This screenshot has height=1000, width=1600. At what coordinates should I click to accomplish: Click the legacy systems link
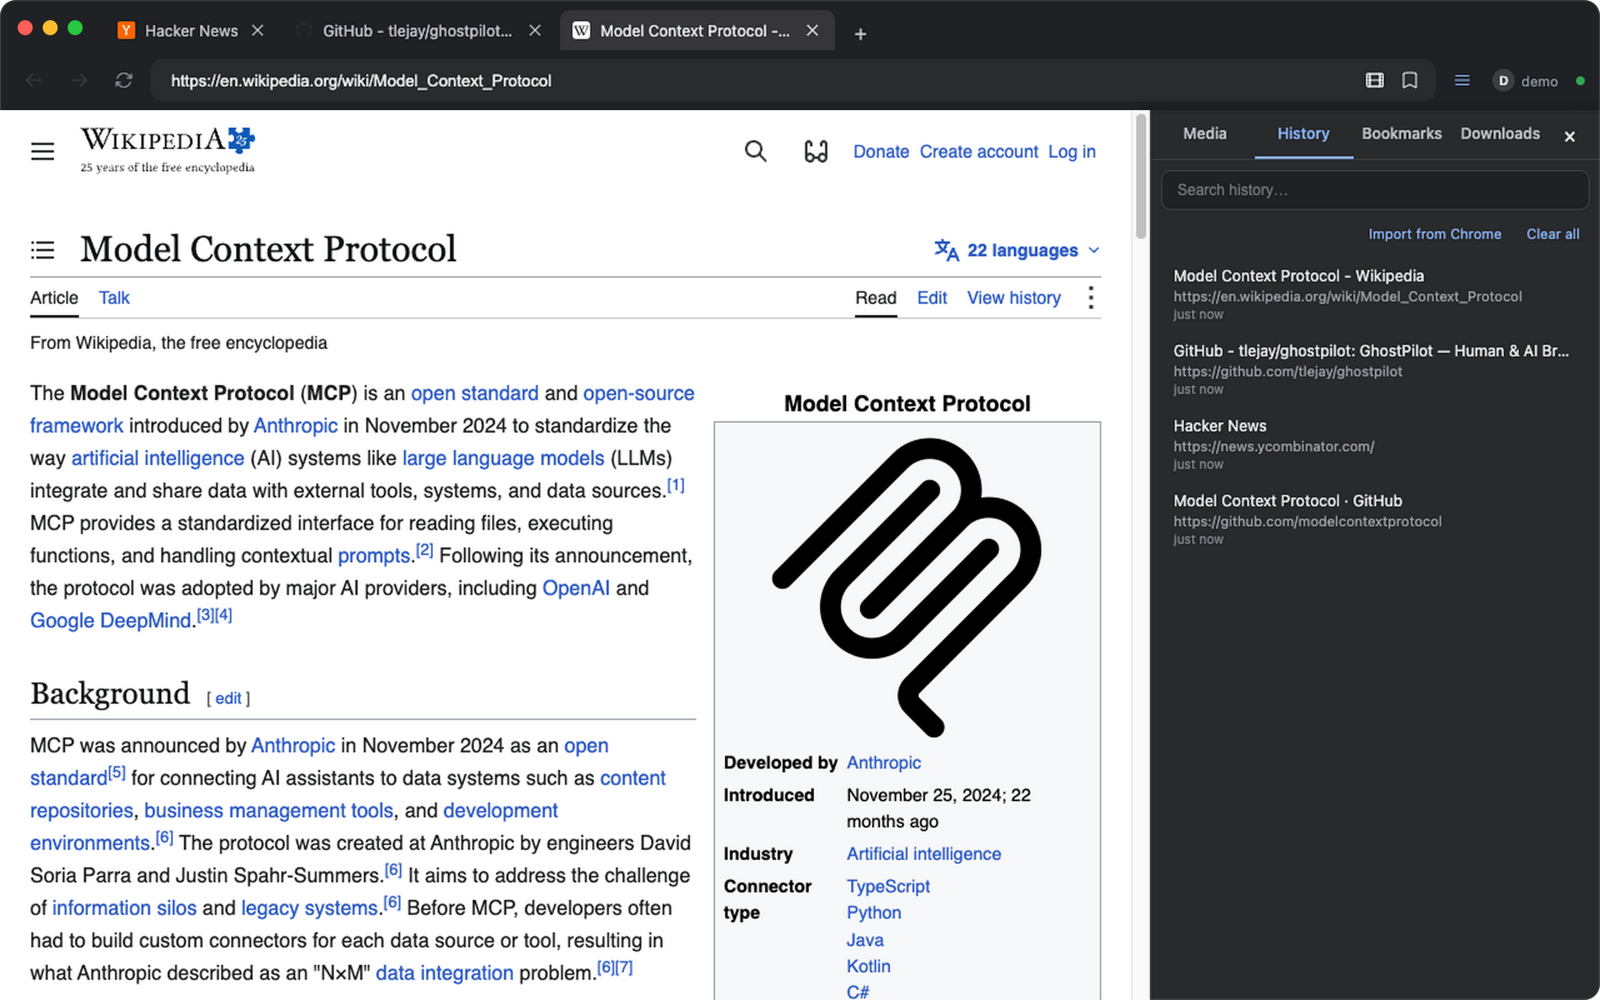click(309, 908)
